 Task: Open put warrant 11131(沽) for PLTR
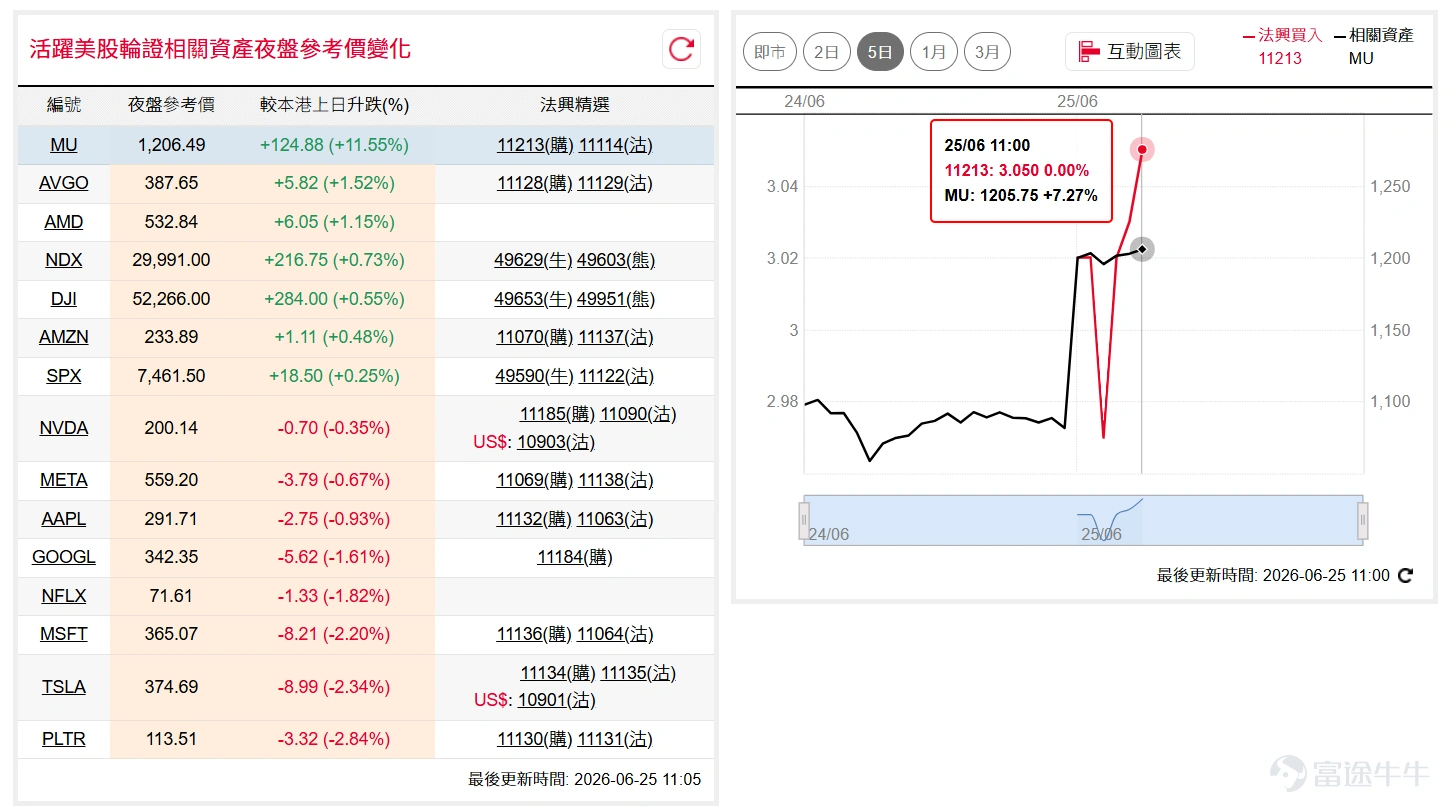616,739
